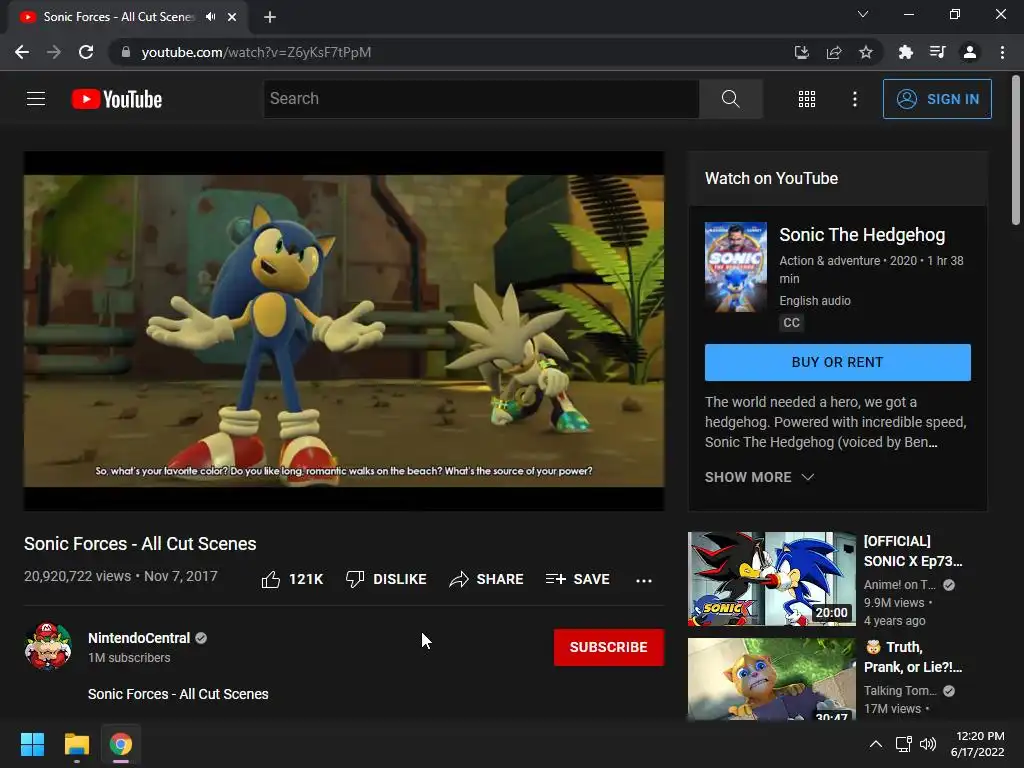Go to the YouTube home logo
The image size is (1024, 768).
pyautogui.click(x=117, y=99)
